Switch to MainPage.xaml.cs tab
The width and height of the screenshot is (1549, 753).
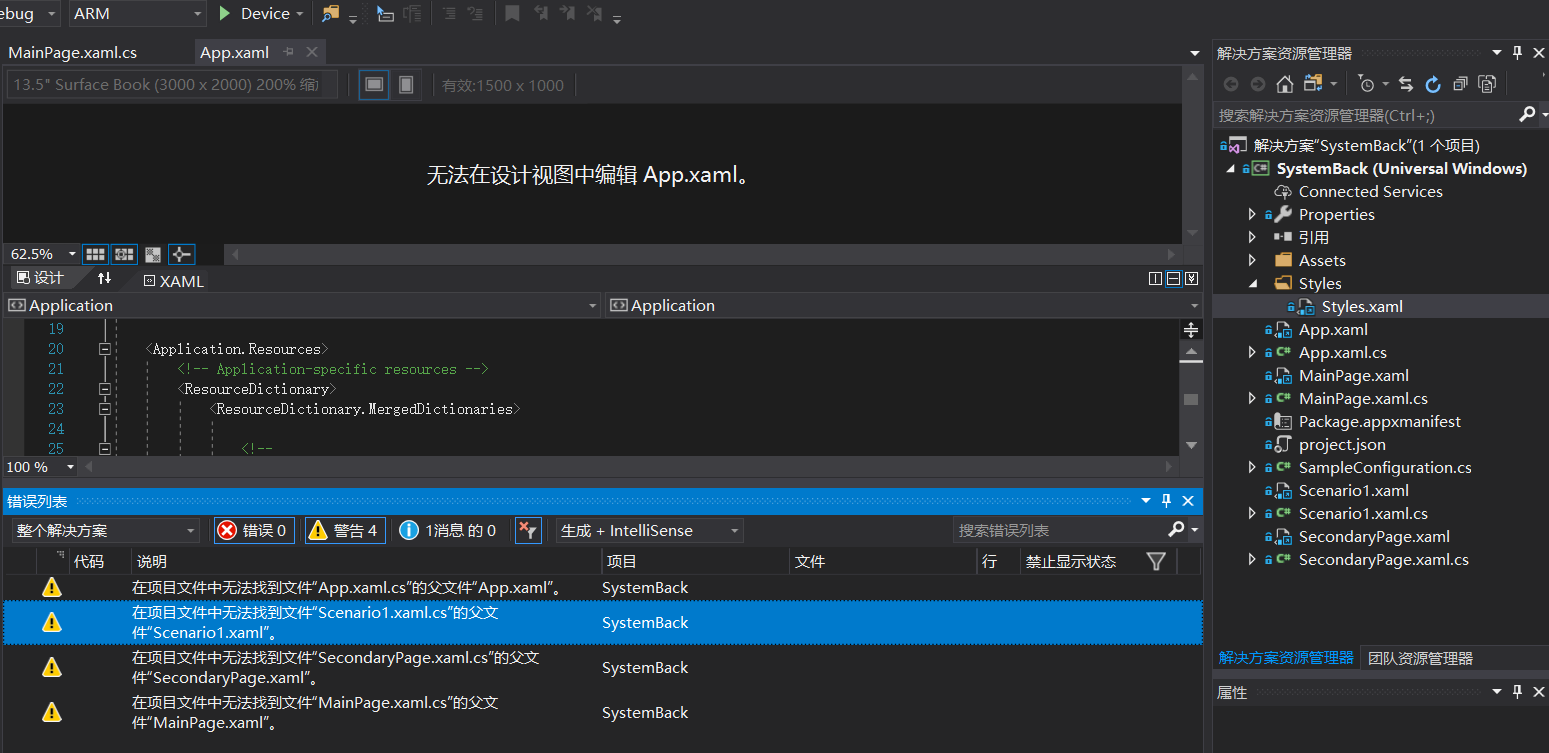[73, 52]
